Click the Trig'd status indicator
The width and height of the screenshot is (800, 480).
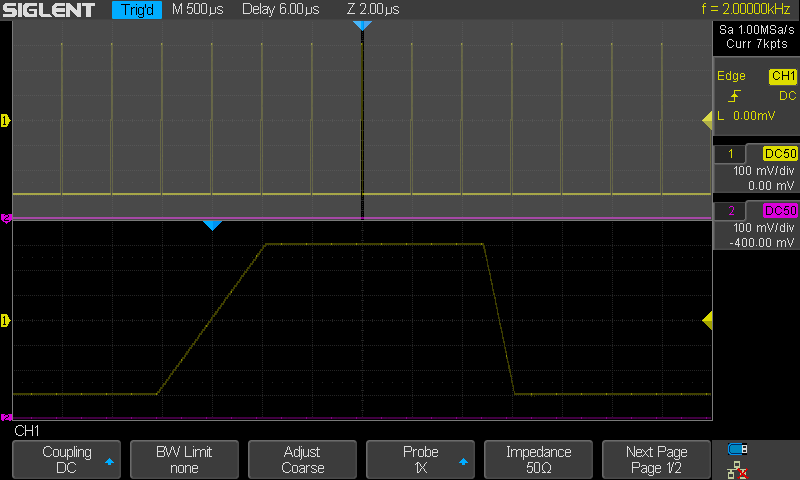click(137, 10)
